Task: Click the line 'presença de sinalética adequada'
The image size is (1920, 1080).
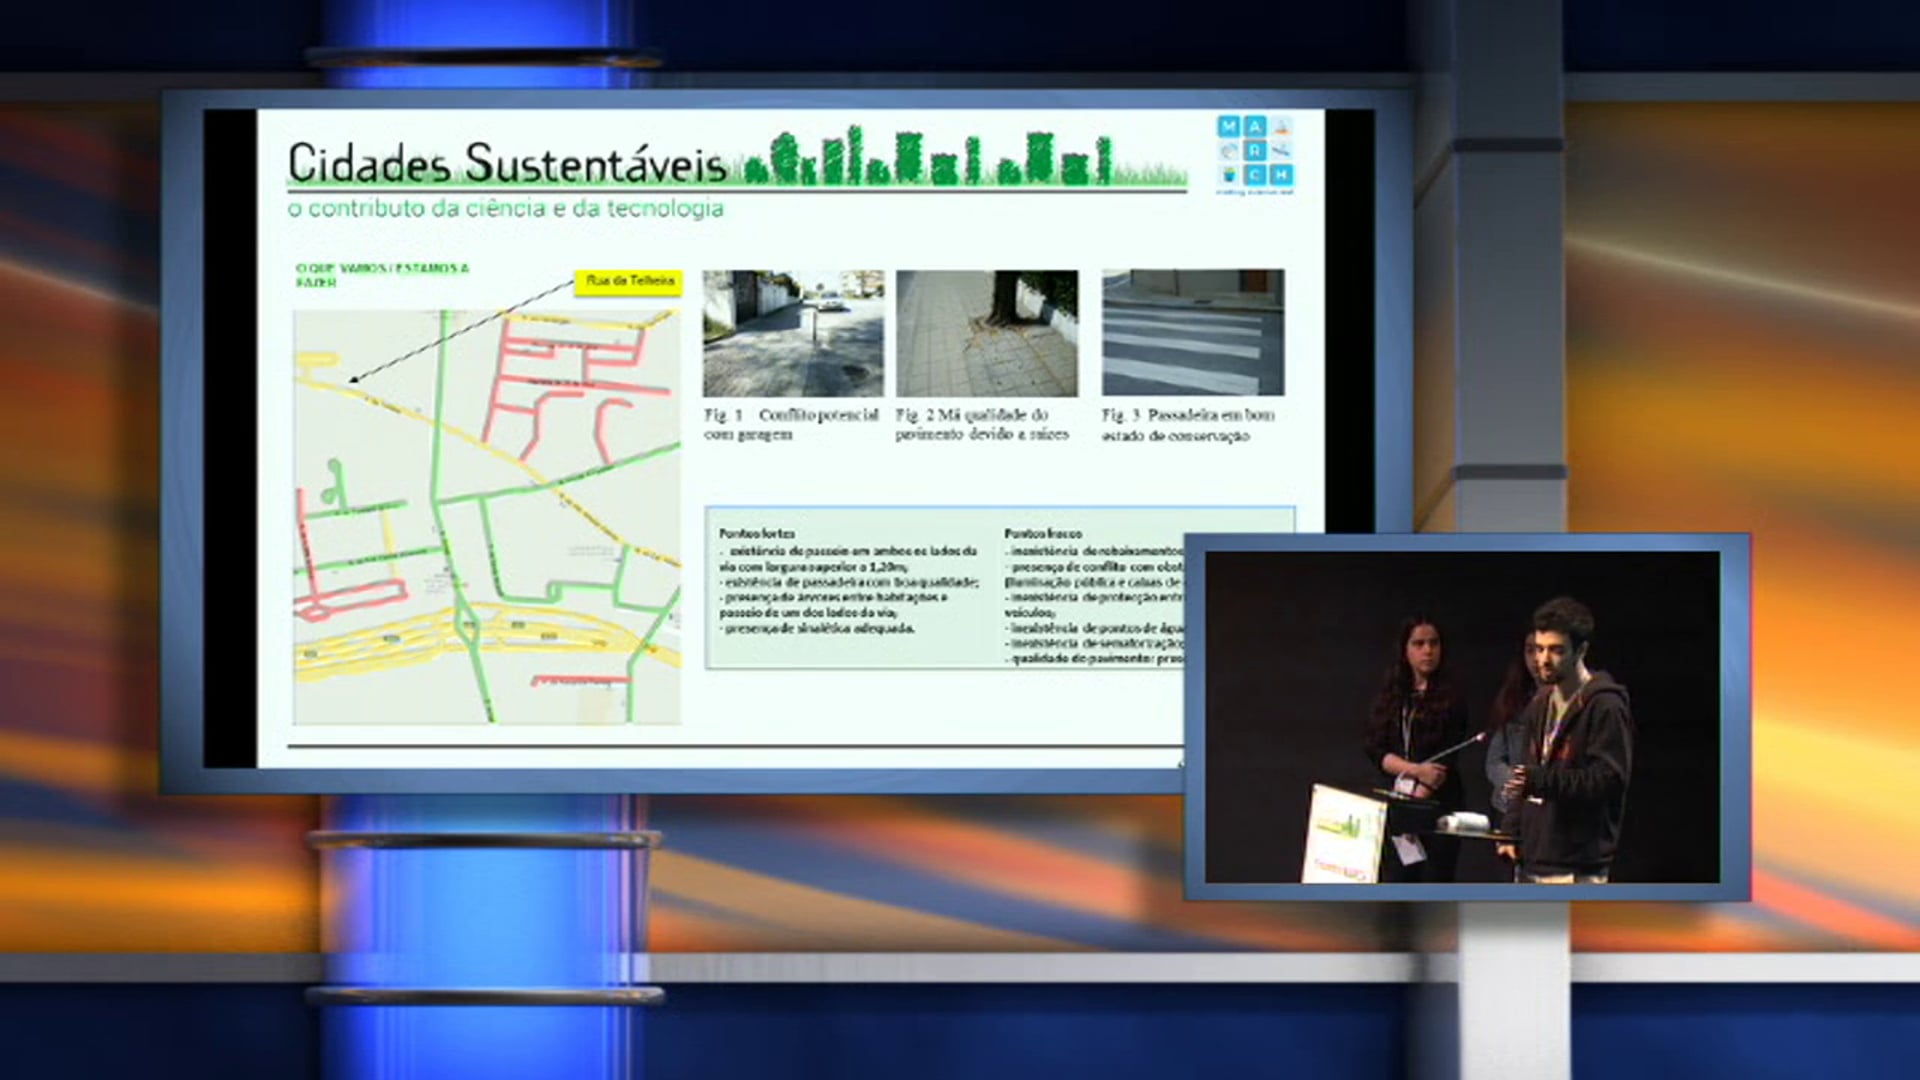Action: tap(817, 629)
